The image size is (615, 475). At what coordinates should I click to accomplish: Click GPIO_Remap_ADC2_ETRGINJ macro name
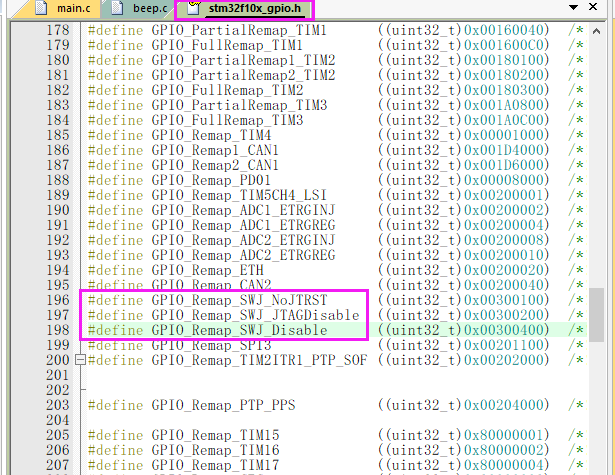coord(243,240)
